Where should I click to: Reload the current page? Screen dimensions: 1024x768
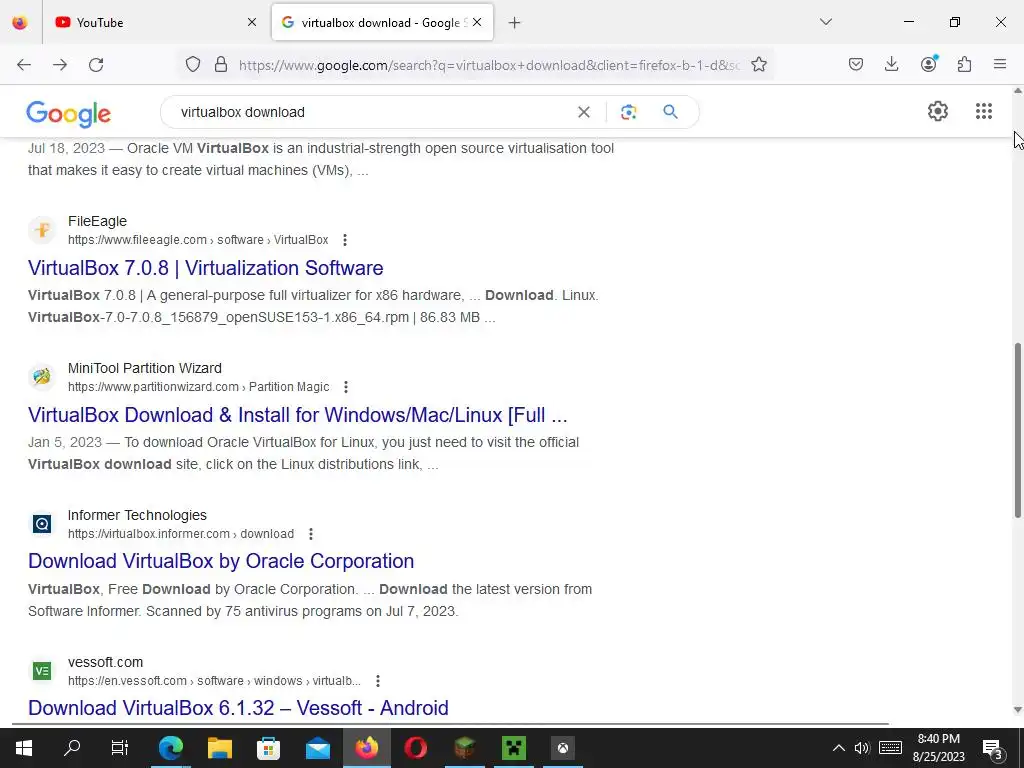(96, 65)
